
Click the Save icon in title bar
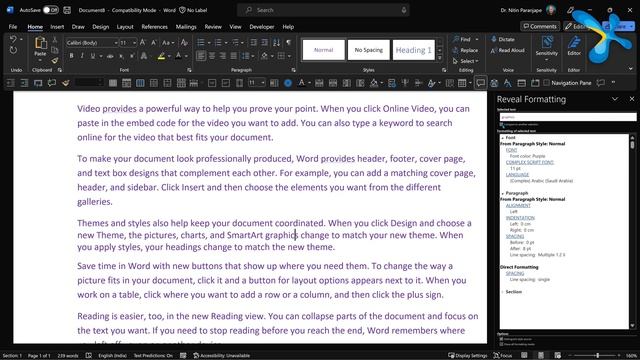67,10
